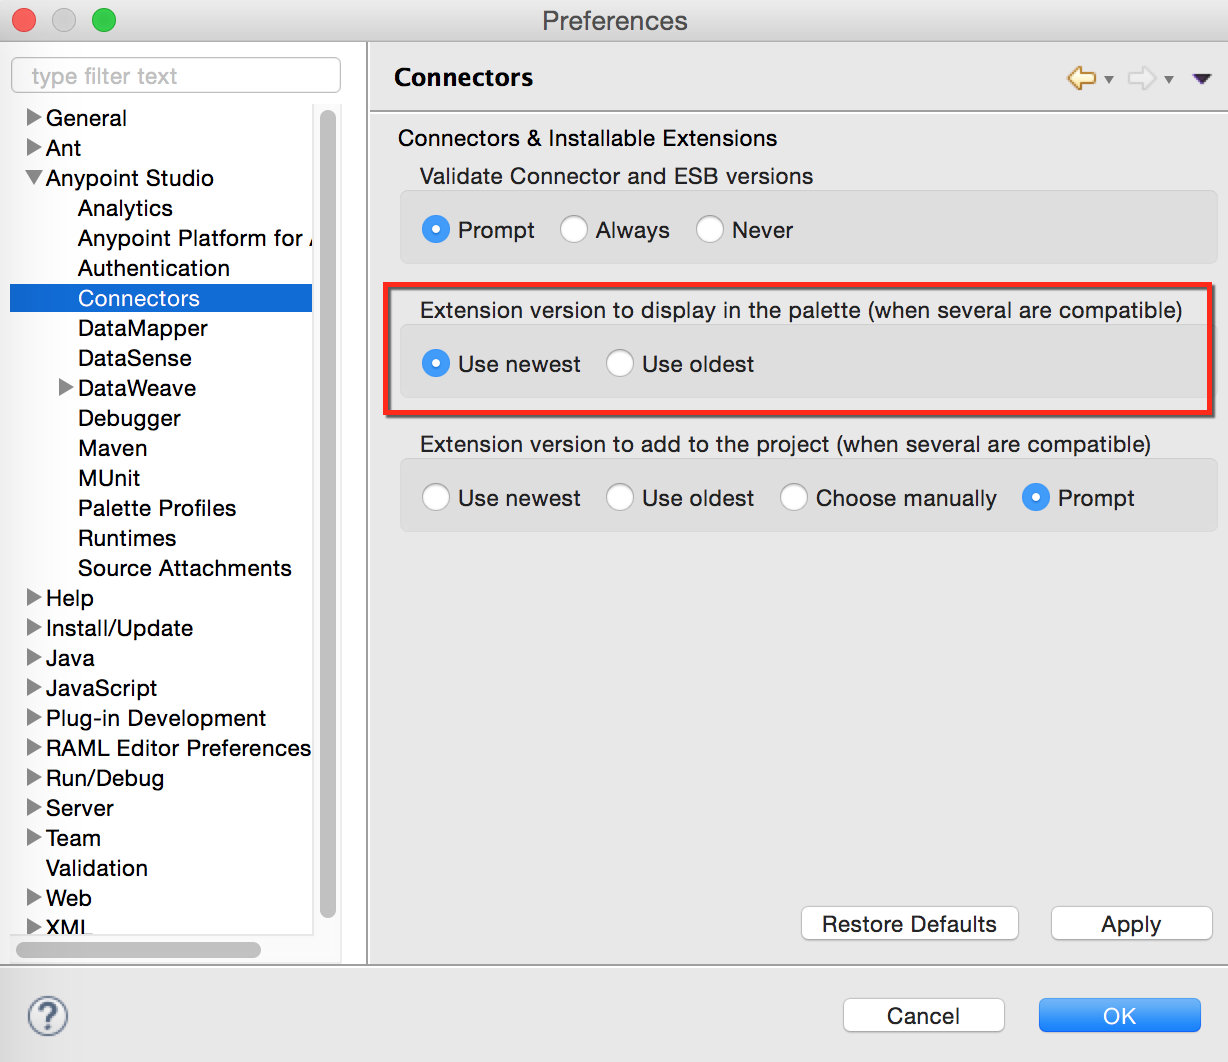Click the forward navigation arrow icon

pos(1141,78)
